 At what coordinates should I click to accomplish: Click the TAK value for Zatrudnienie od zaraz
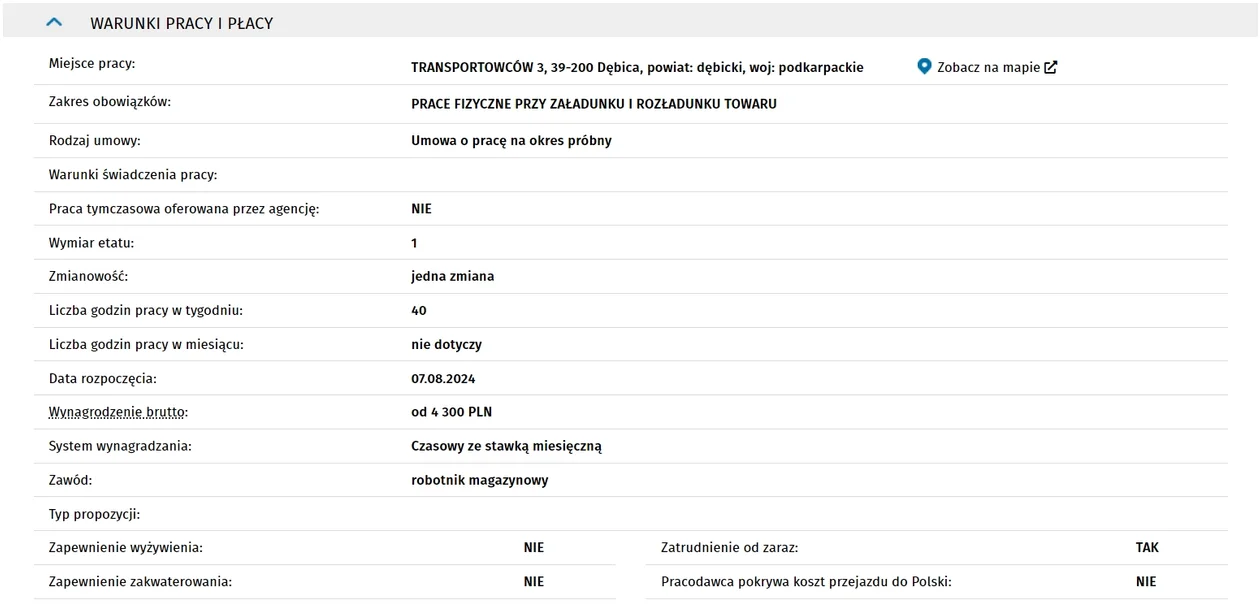(1147, 548)
